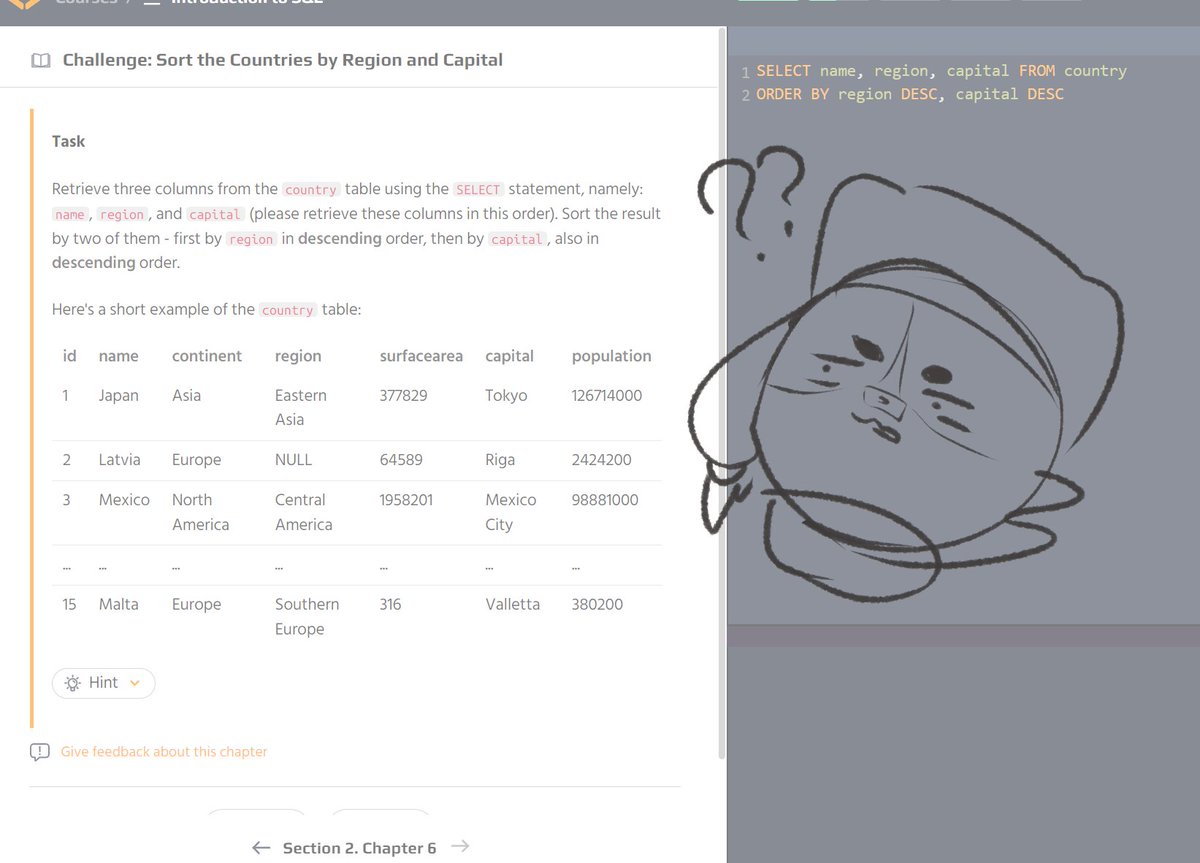Click the 'Task' heading
This screenshot has height=863, width=1200.
[x=68, y=141]
